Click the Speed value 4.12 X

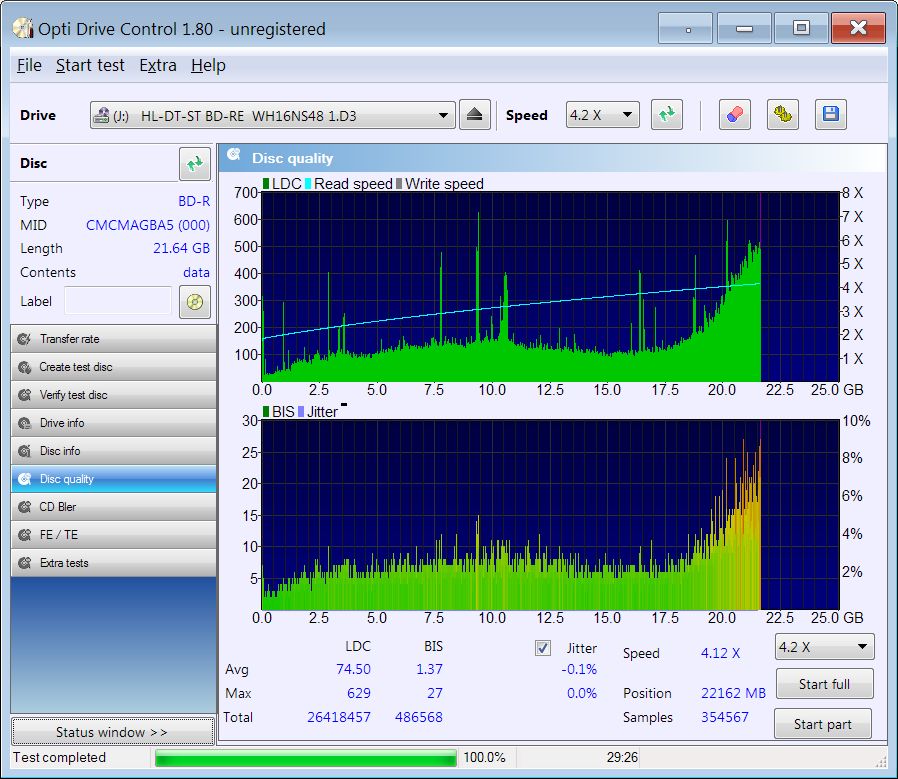[720, 653]
